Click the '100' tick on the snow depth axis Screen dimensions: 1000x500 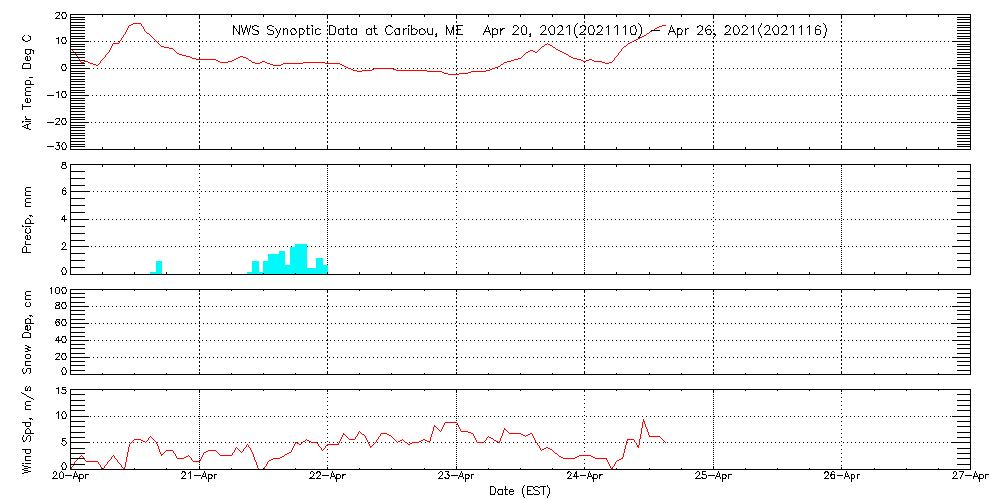pyautogui.click(x=57, y=291)
